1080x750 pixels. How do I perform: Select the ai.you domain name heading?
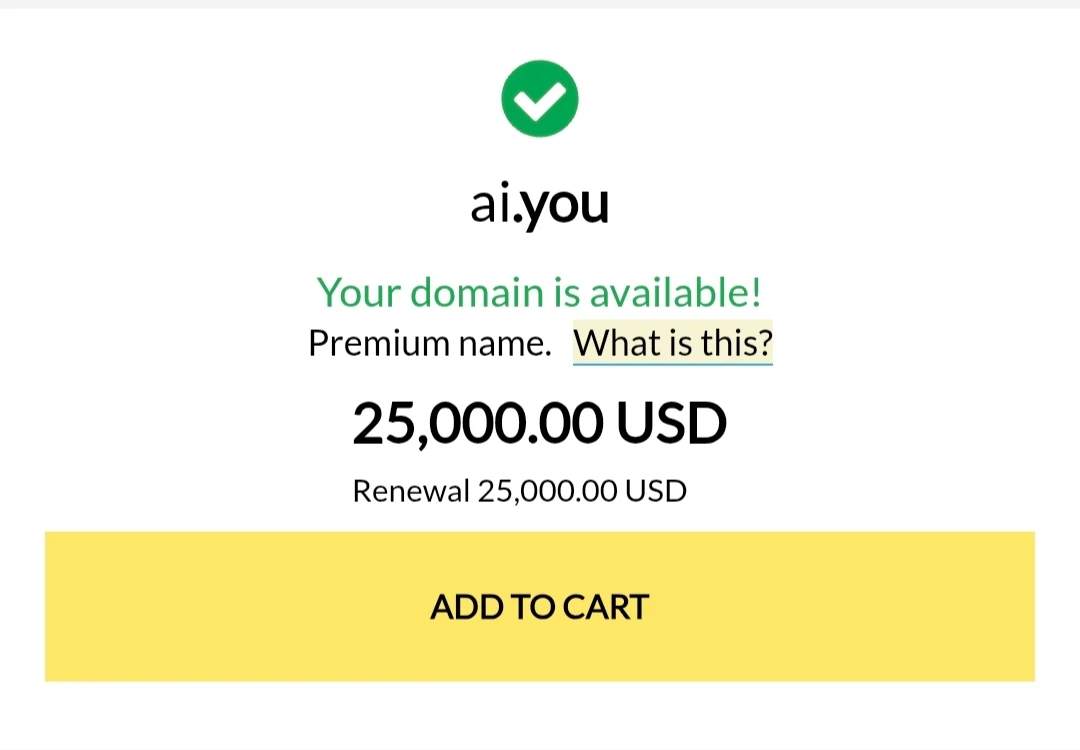(x=540, y=205)
